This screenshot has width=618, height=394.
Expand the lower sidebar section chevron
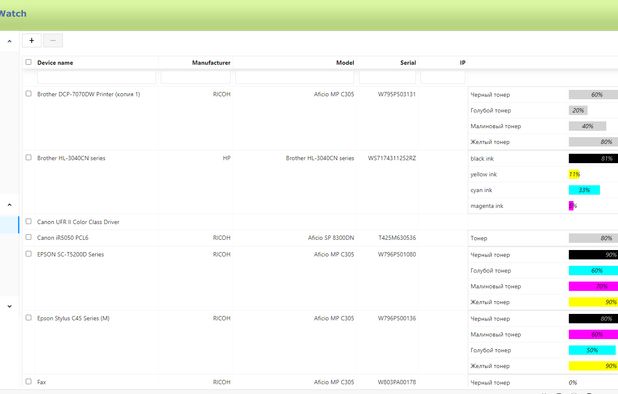pyautogui.click(x=9, y=306)
